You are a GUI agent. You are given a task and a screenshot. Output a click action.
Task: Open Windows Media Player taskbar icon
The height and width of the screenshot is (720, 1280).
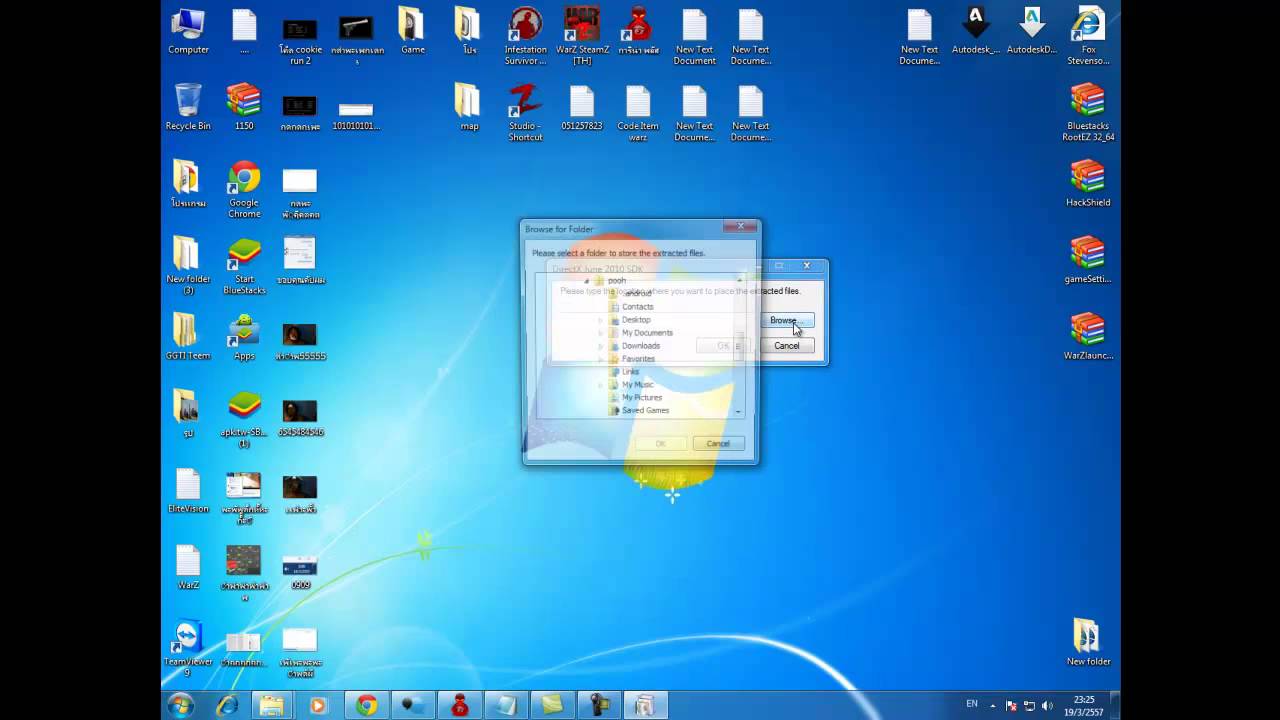(x=318, y=705)
